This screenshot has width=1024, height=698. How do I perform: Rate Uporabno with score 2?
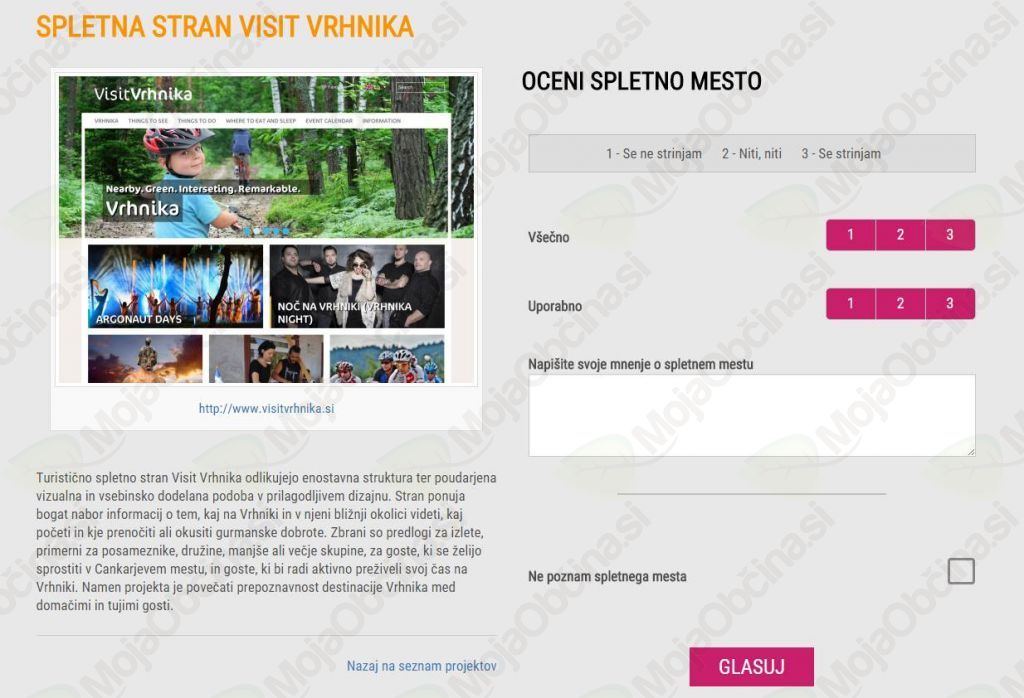(900, 304)
